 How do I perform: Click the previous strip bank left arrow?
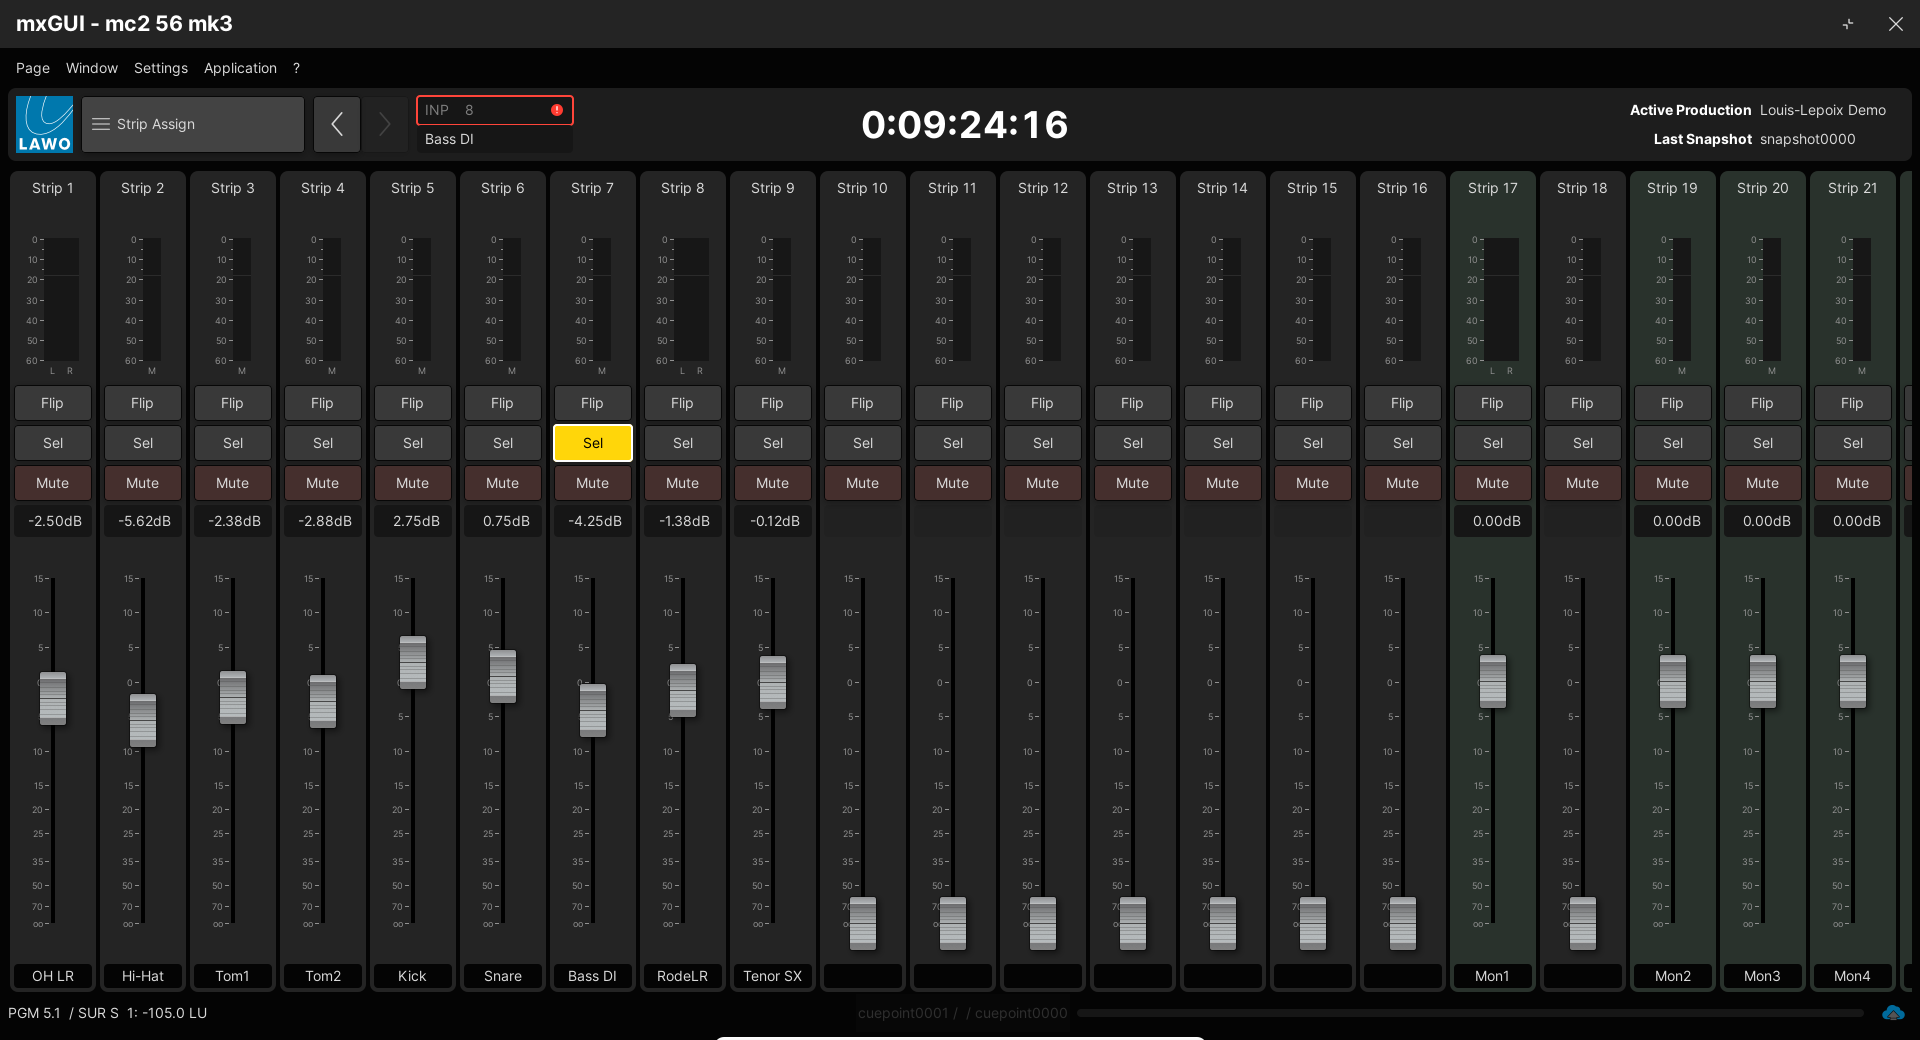point(337,124)
